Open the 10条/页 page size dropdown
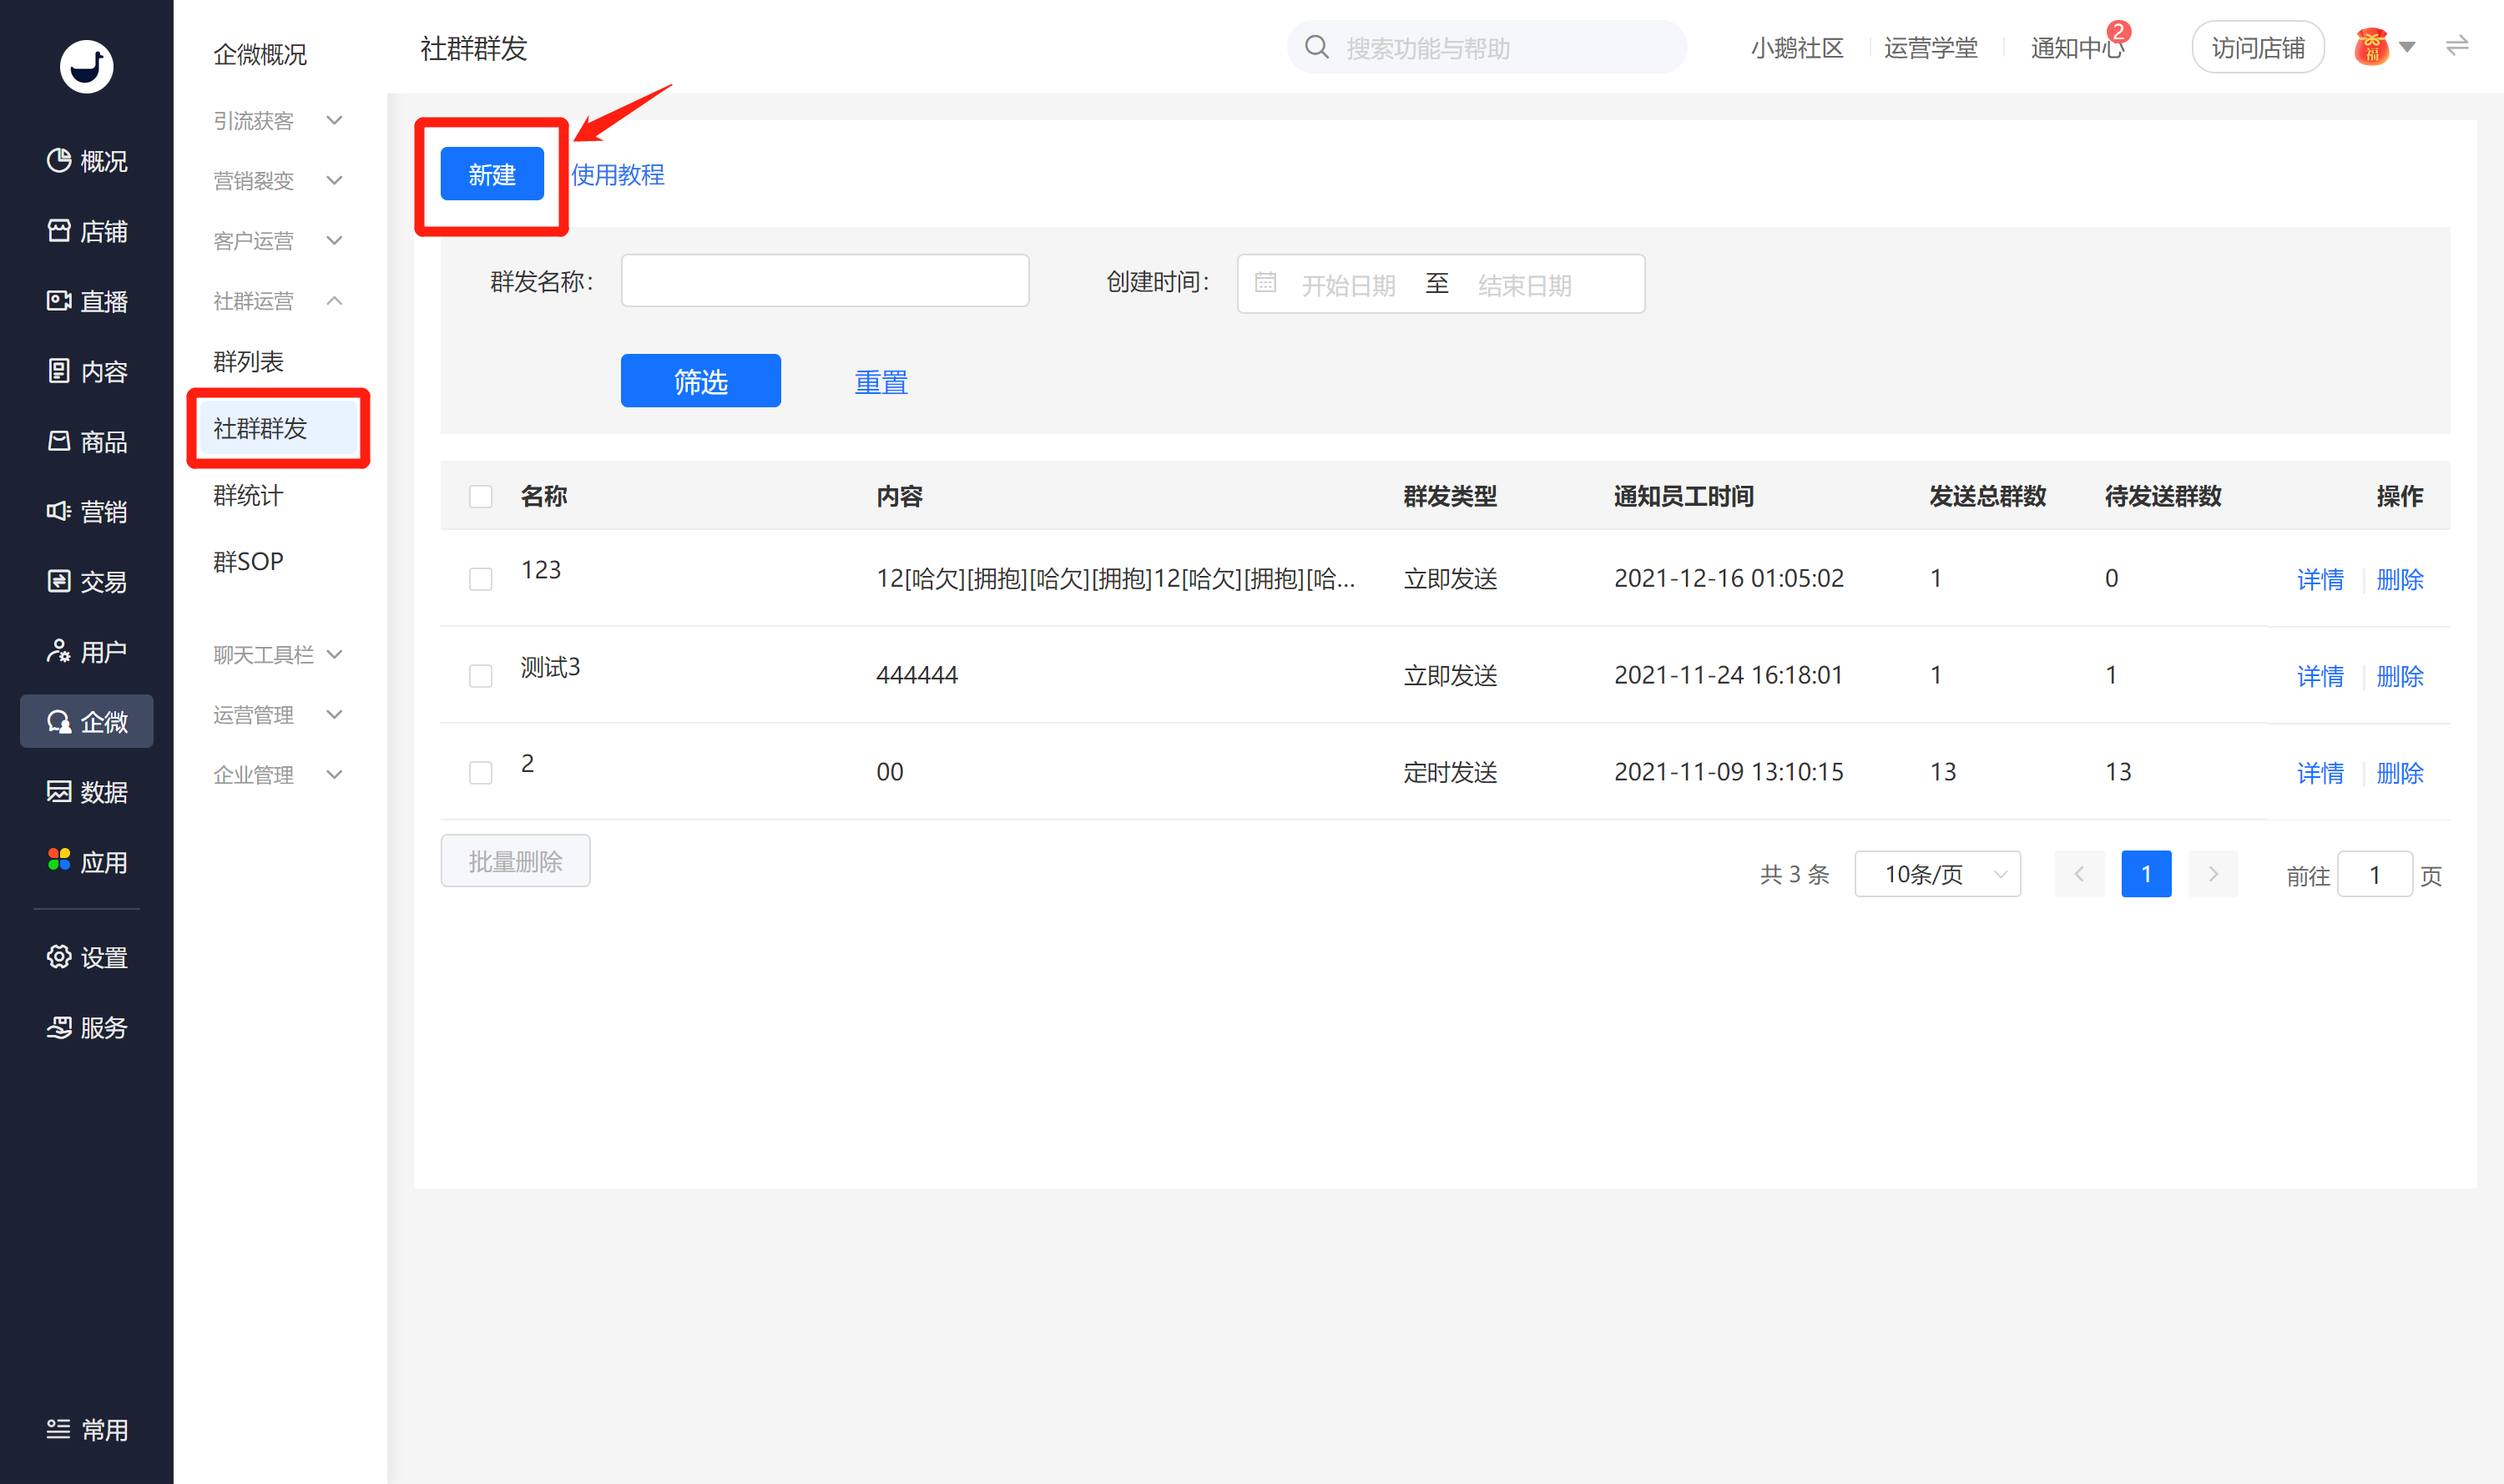 1937,874
